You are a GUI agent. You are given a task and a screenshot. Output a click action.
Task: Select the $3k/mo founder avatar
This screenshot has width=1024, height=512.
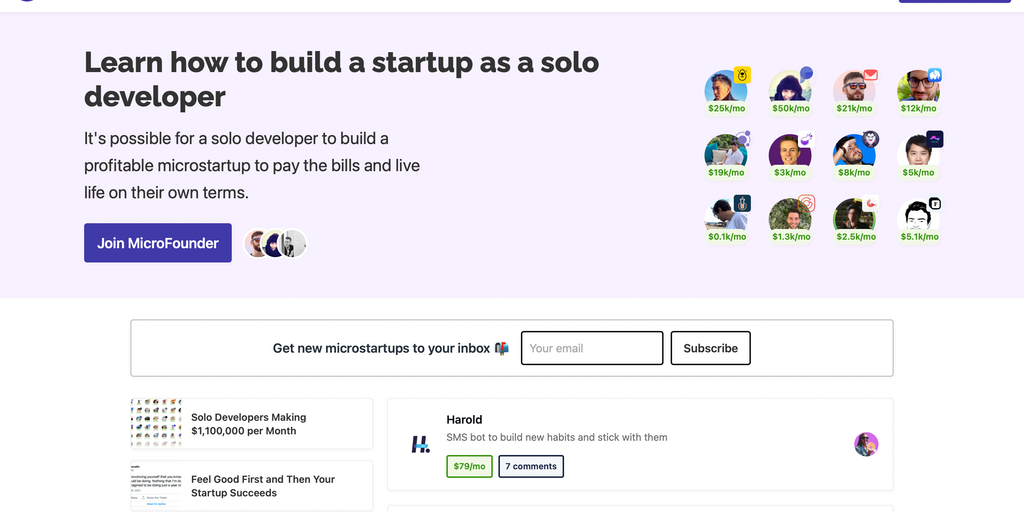[x=789, y=151]
